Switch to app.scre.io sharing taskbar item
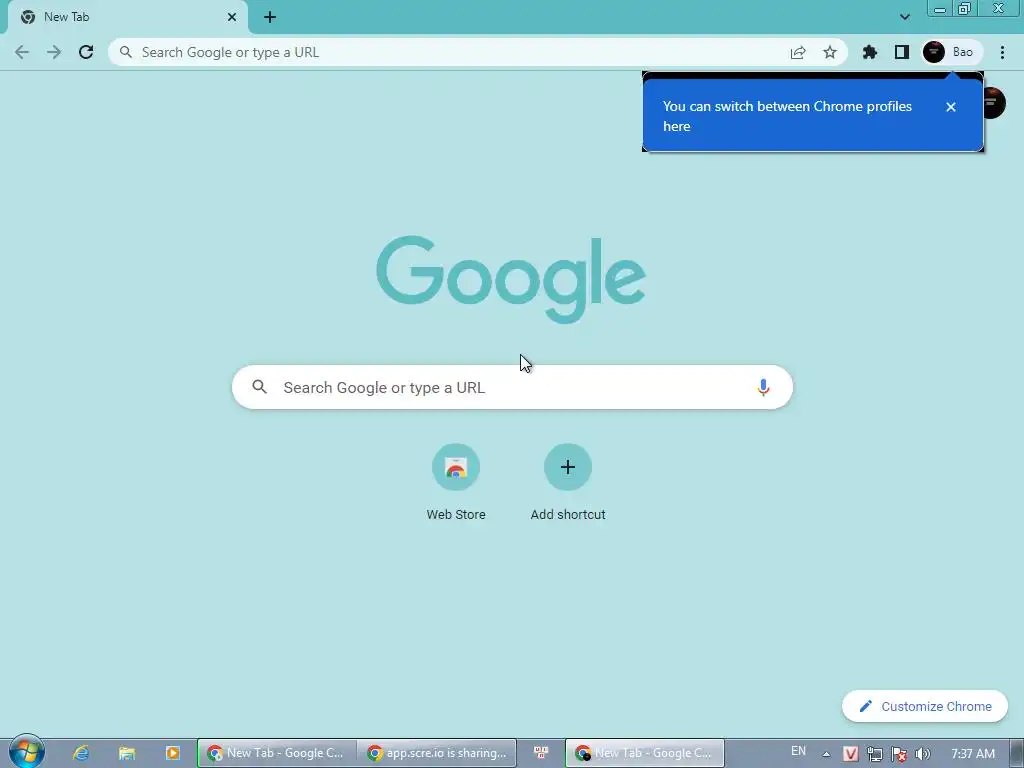Viewport: 1024px width, 768px height. pyautogui.click(x=437, y=753)
